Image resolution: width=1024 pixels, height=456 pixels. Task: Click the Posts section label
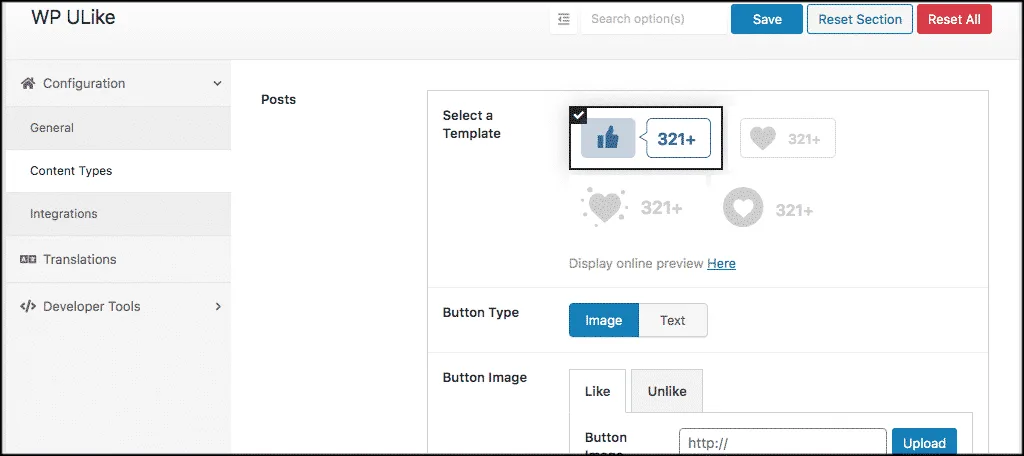point(278,99)
